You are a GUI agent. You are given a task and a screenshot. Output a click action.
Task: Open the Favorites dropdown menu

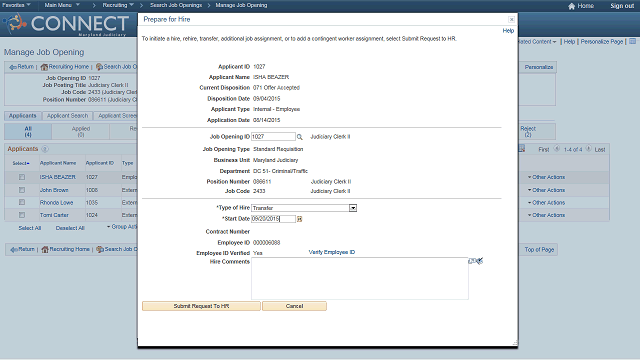[x=16, y=5]
